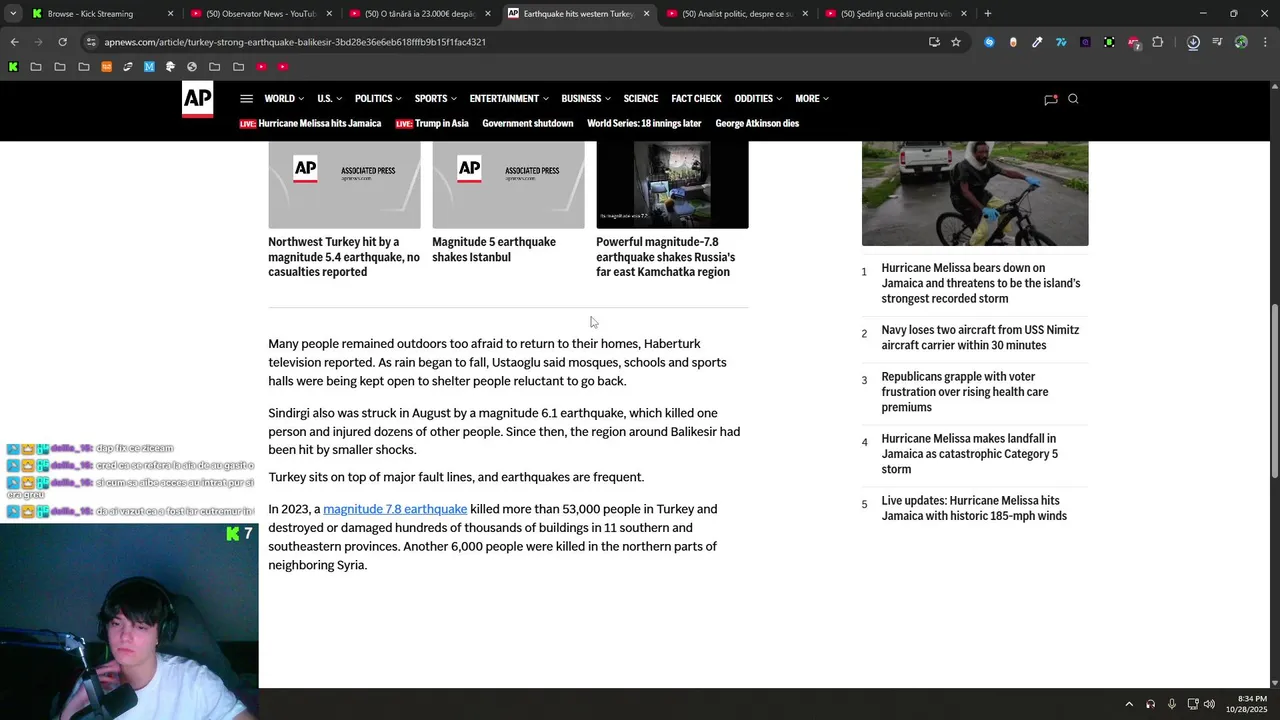1280x720 pixels.
Task: Open Republicans grapple with voter frustration story
Action: [x=965, y=392]
